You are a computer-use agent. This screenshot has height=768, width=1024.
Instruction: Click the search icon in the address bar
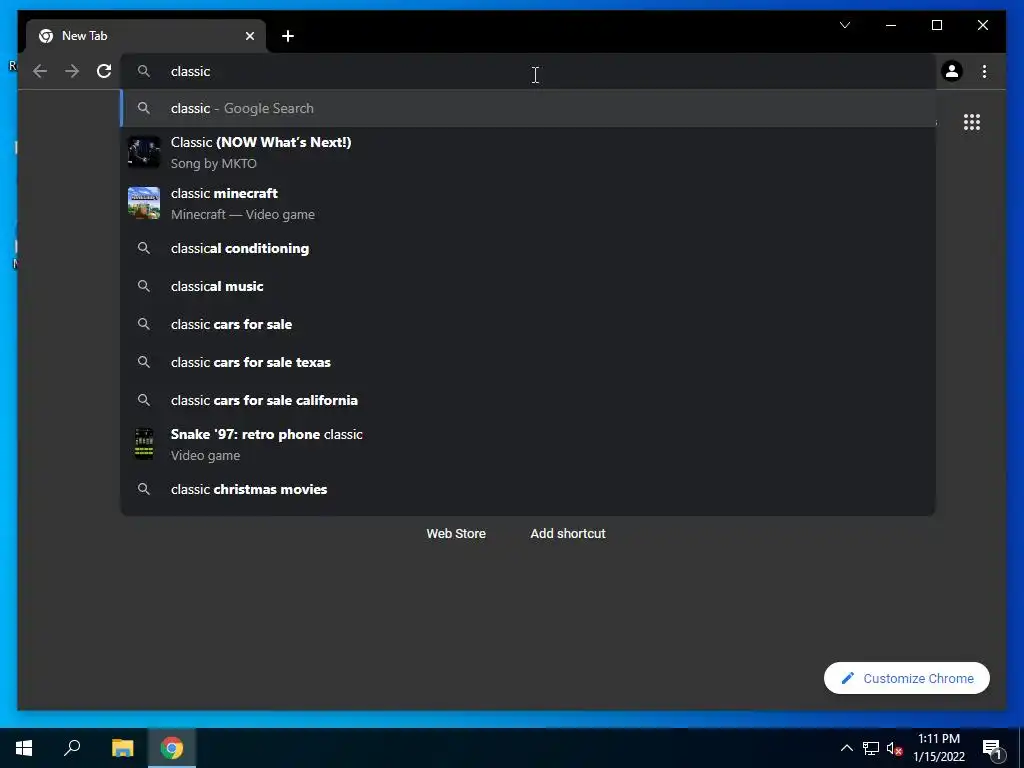[144, 71]
